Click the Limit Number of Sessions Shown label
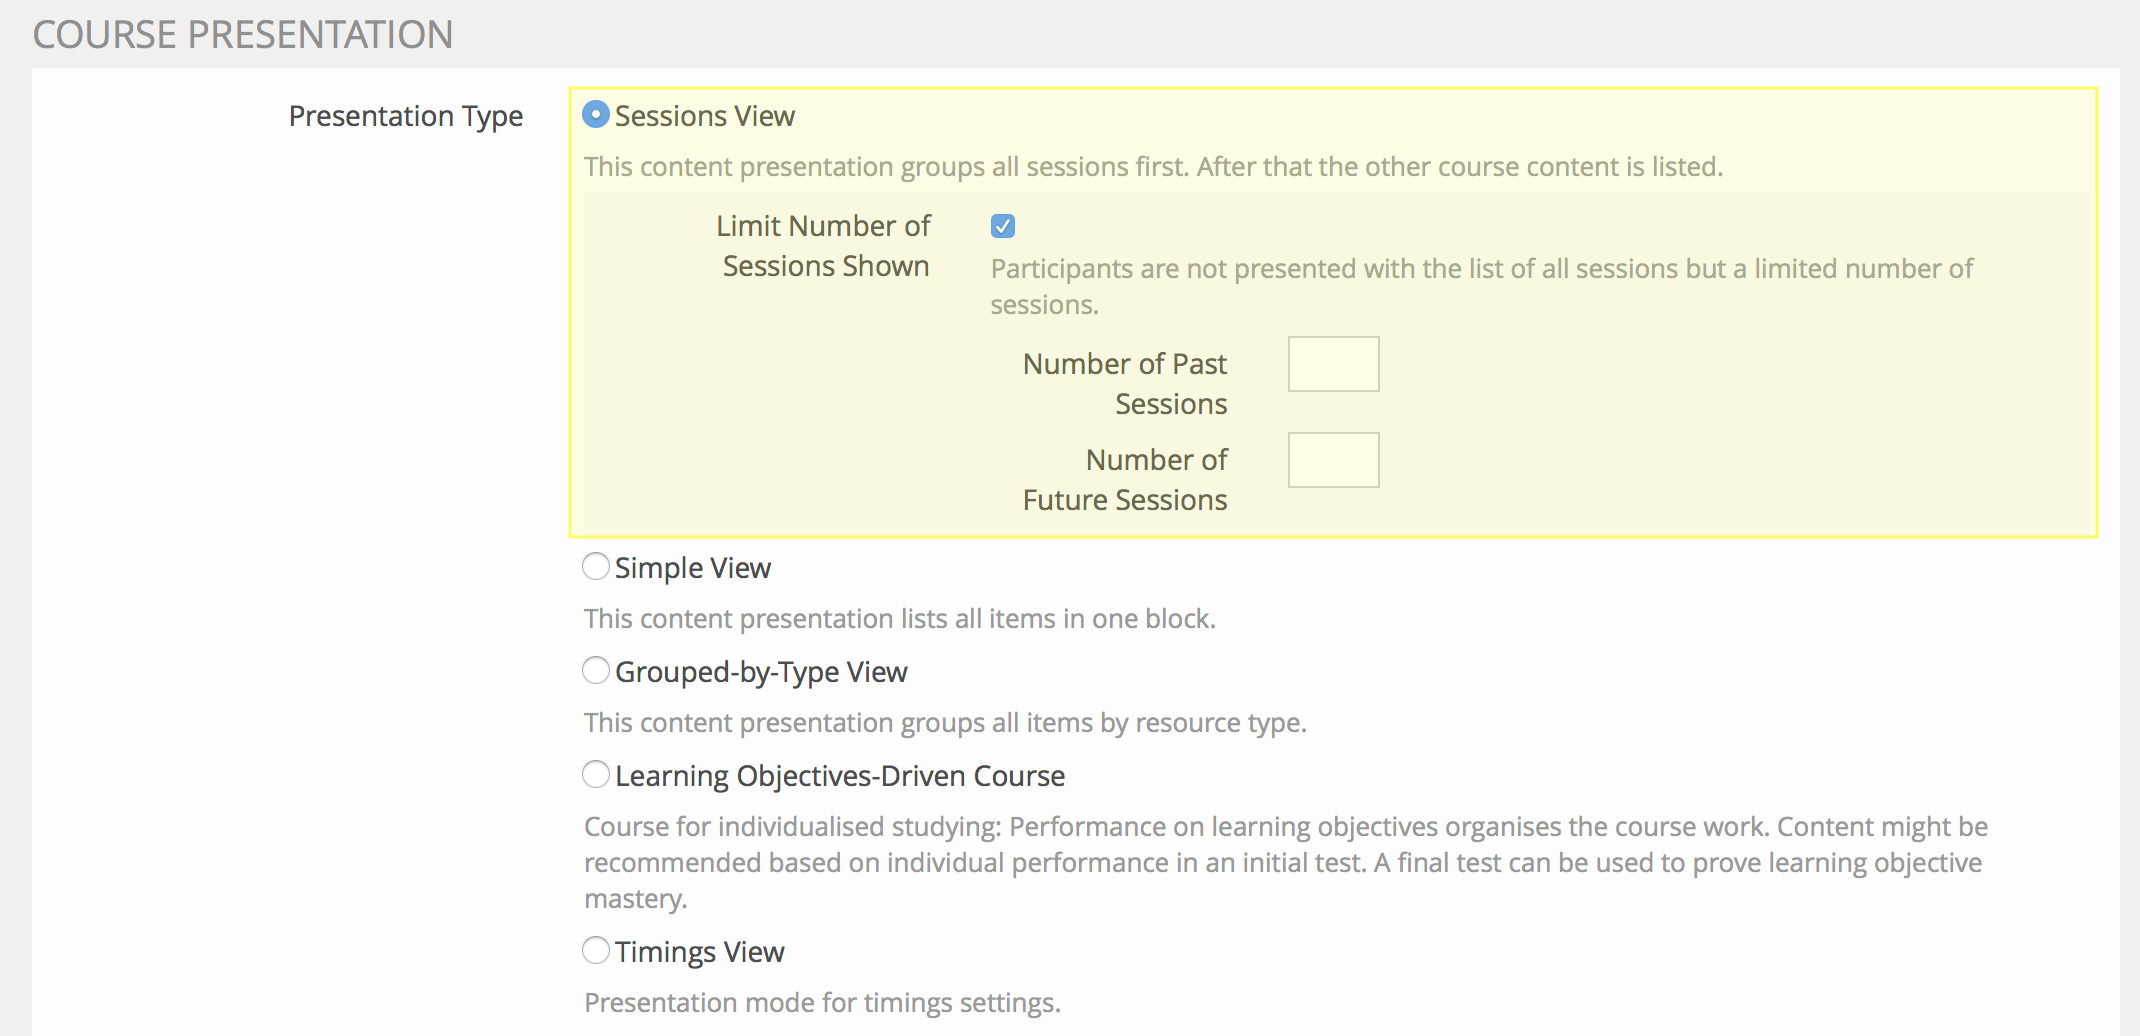Screen dimensions: 2140x1036 pyautogui.click(x=824, y=246)
